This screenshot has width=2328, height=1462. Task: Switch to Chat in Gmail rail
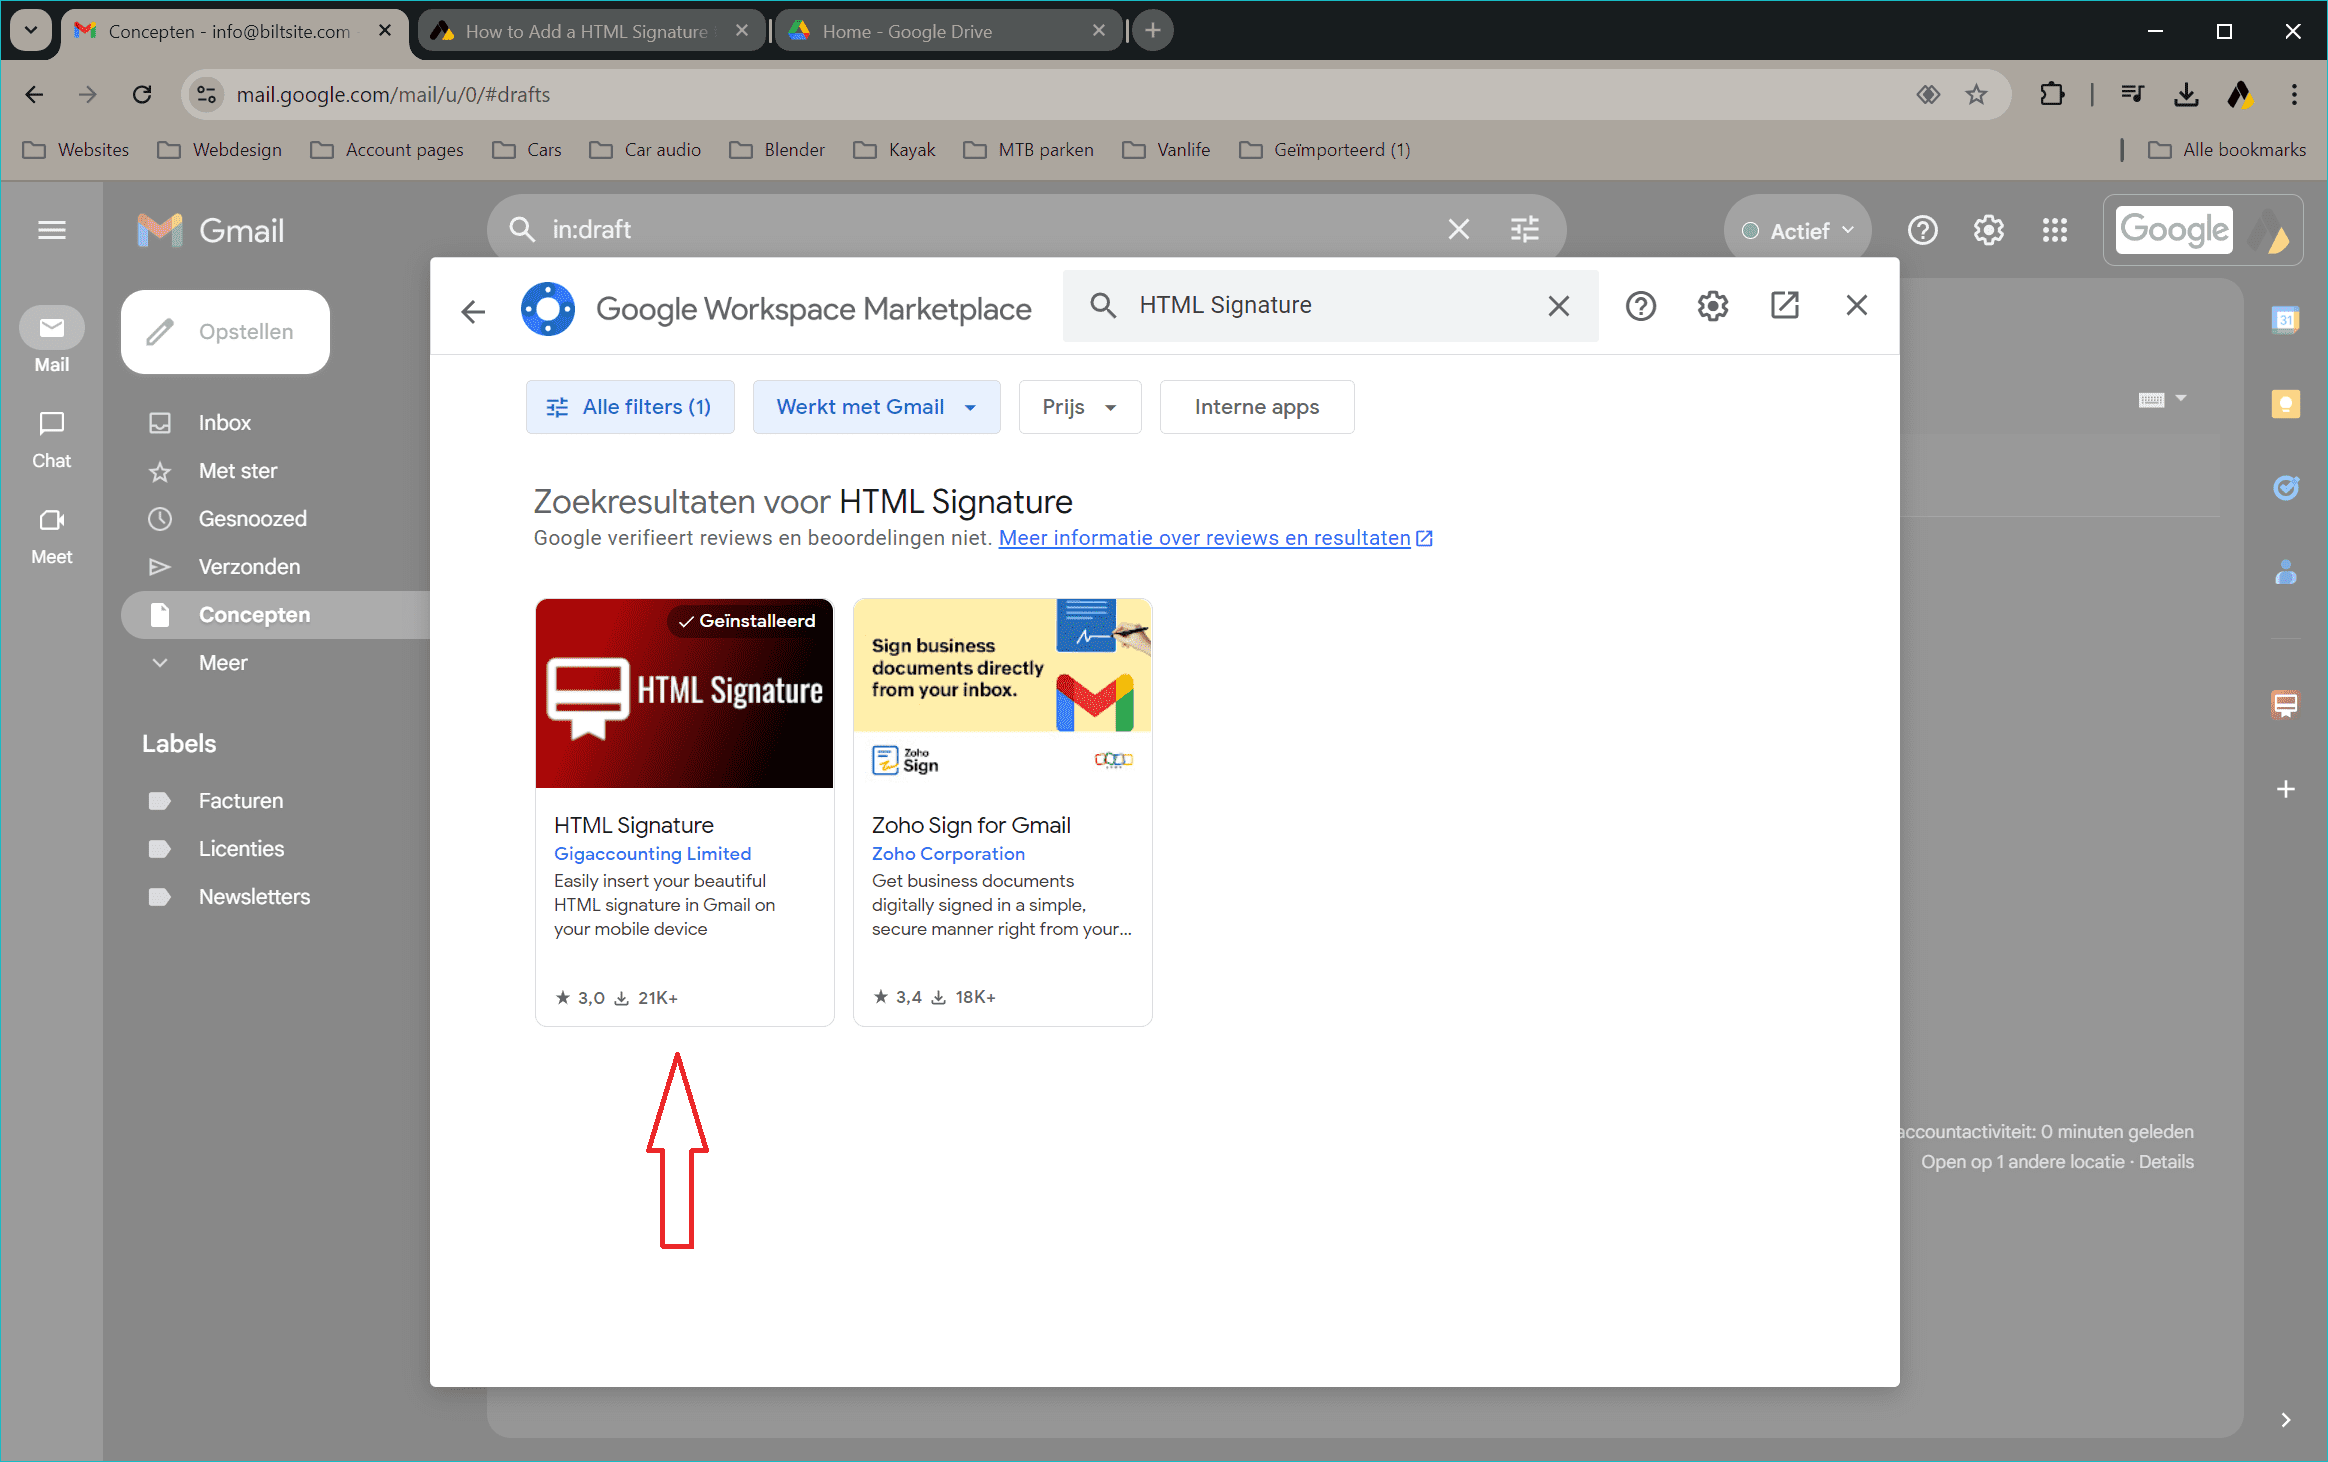click(x=52, y=440)
